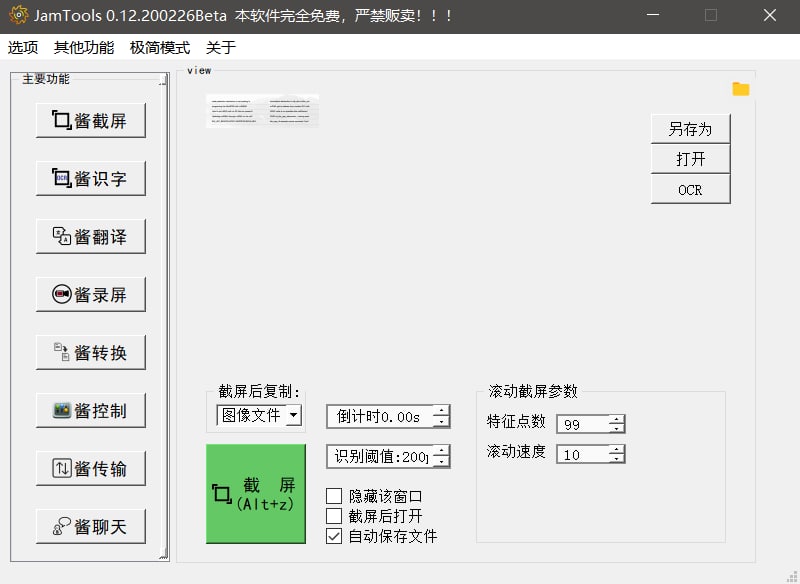Minimize the JamTools window
Image resolution: width=800 pixels, height=584 pixels.
coord(653,15)
